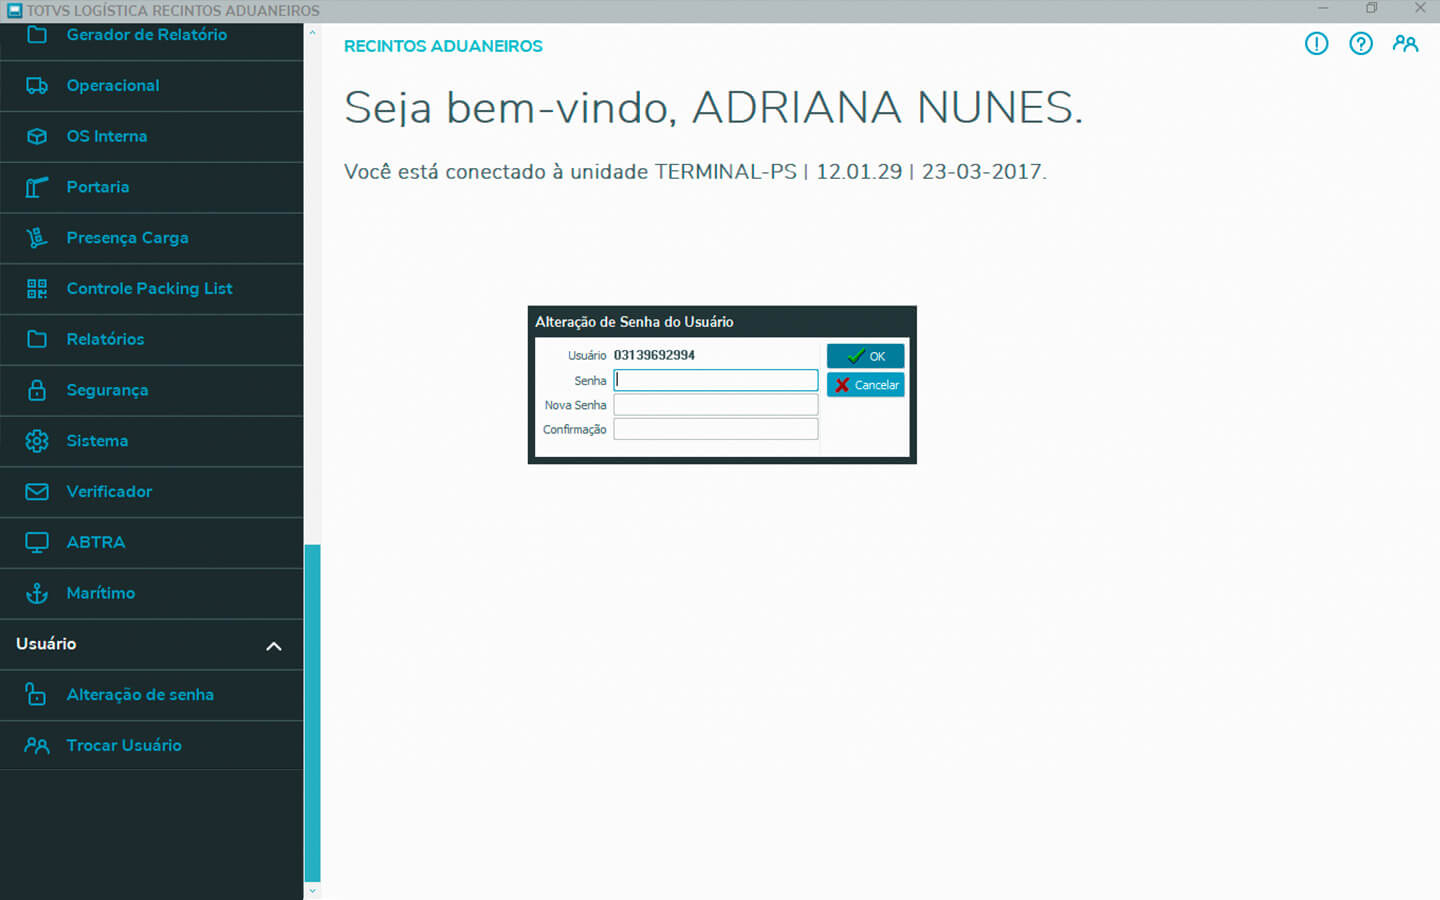This screenshot has width=1440, height=900.
Task: Collapse the Usuário section chevron
Action: [273, 646]
